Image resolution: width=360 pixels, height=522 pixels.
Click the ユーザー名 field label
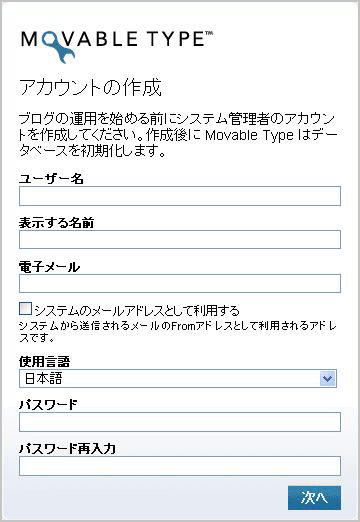tap(51, 179)
